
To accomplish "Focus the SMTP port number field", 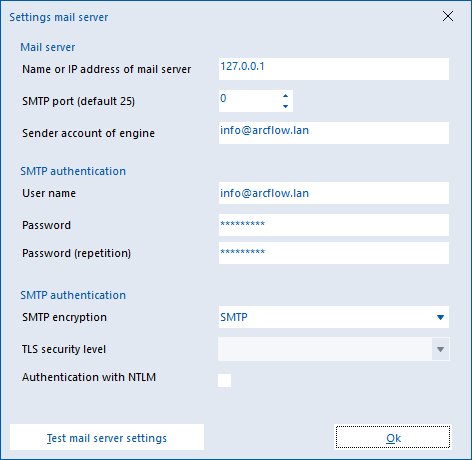I will [249, 101].
